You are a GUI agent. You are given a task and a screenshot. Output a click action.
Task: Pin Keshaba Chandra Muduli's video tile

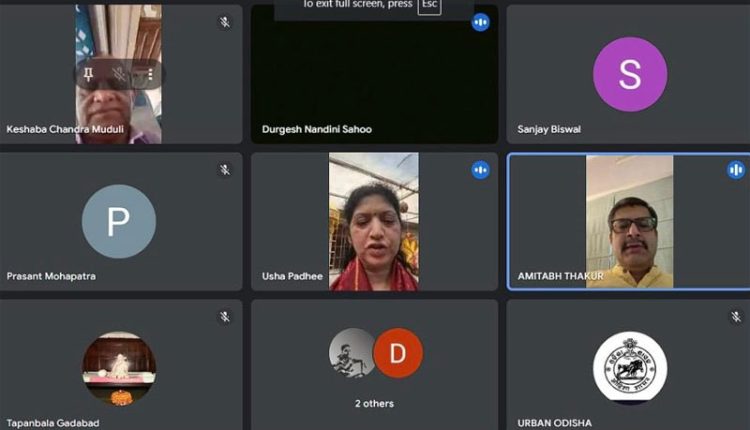[88, 74]
